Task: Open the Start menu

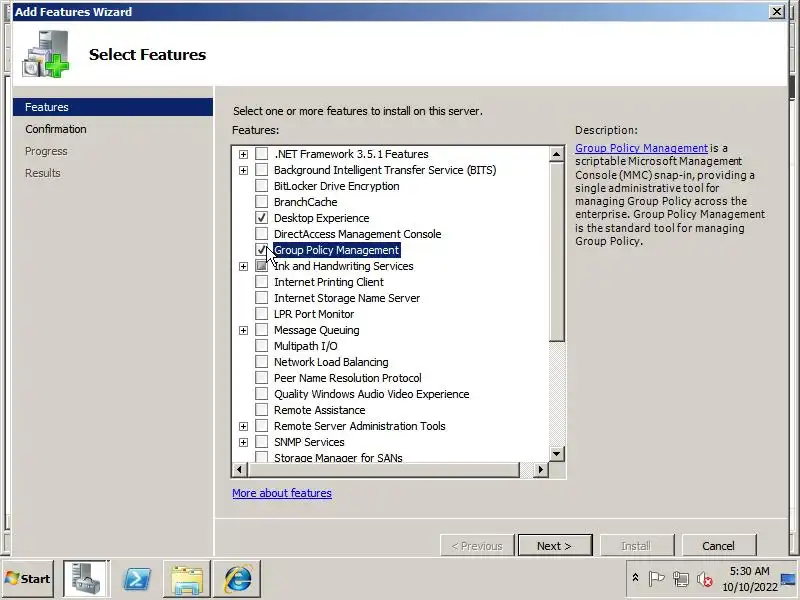Action: 28,579
